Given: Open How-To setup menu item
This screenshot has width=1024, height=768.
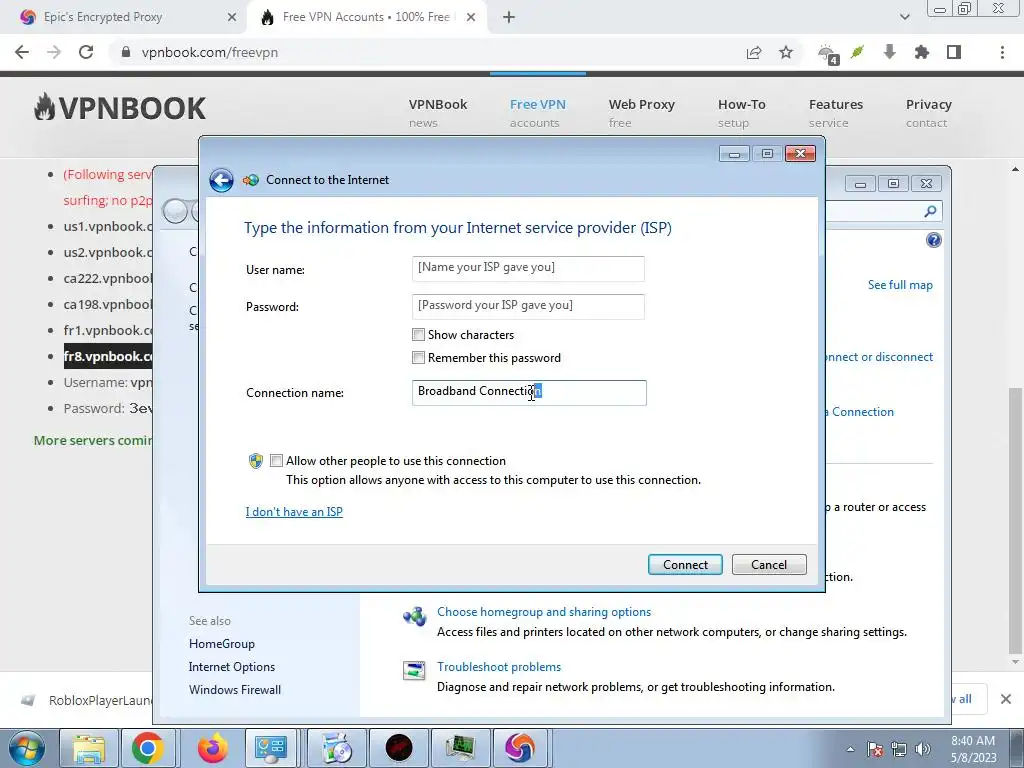Looking at the screenshot, I should click(x=741, y=113).
